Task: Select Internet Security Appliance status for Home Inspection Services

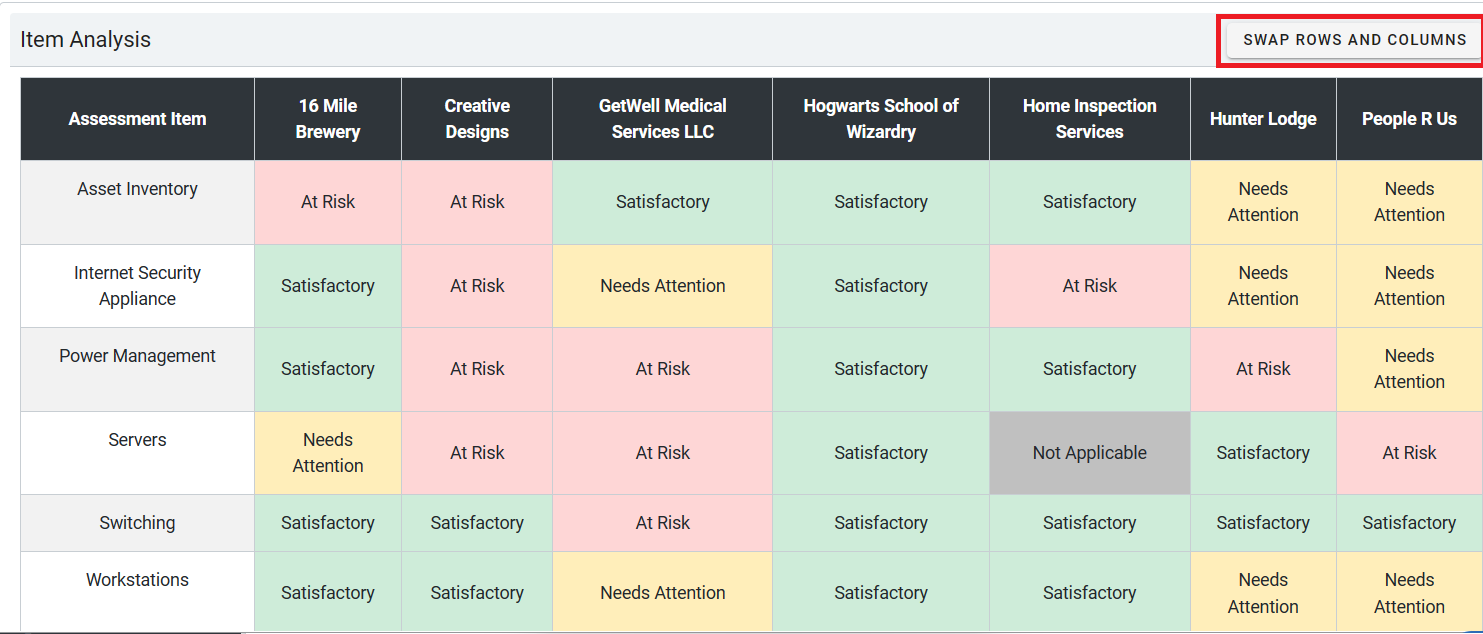Action: click(1090, 286)
